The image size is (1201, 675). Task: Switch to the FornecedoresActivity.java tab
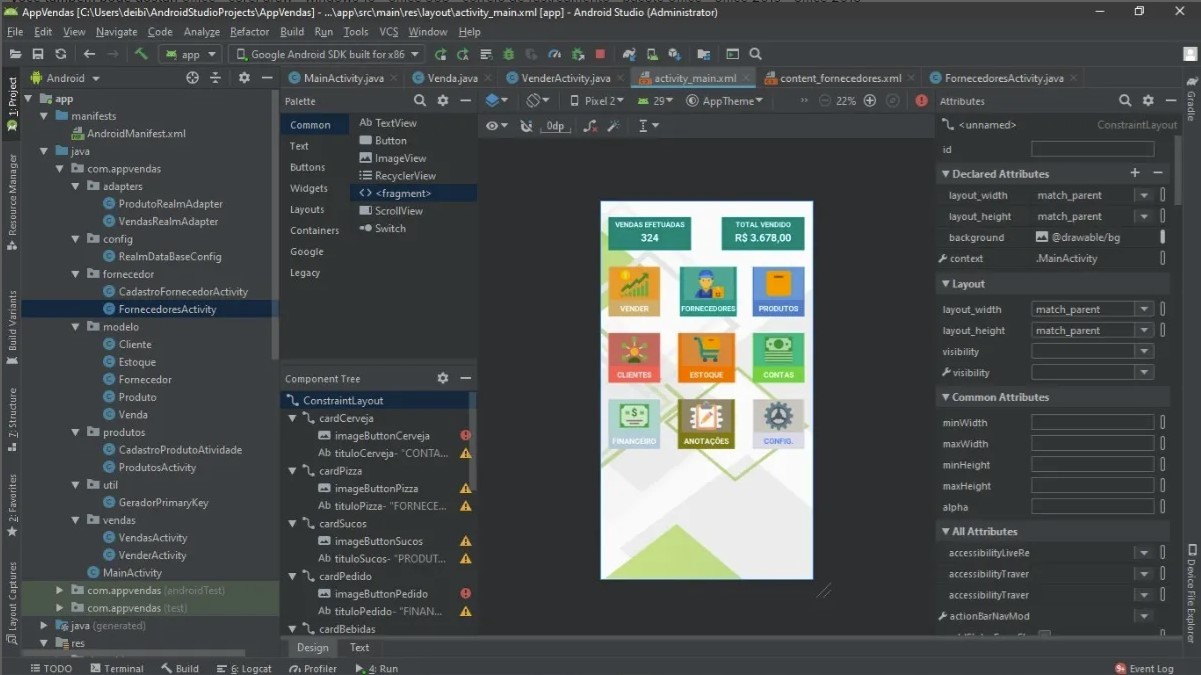(x=1003, y=78)
